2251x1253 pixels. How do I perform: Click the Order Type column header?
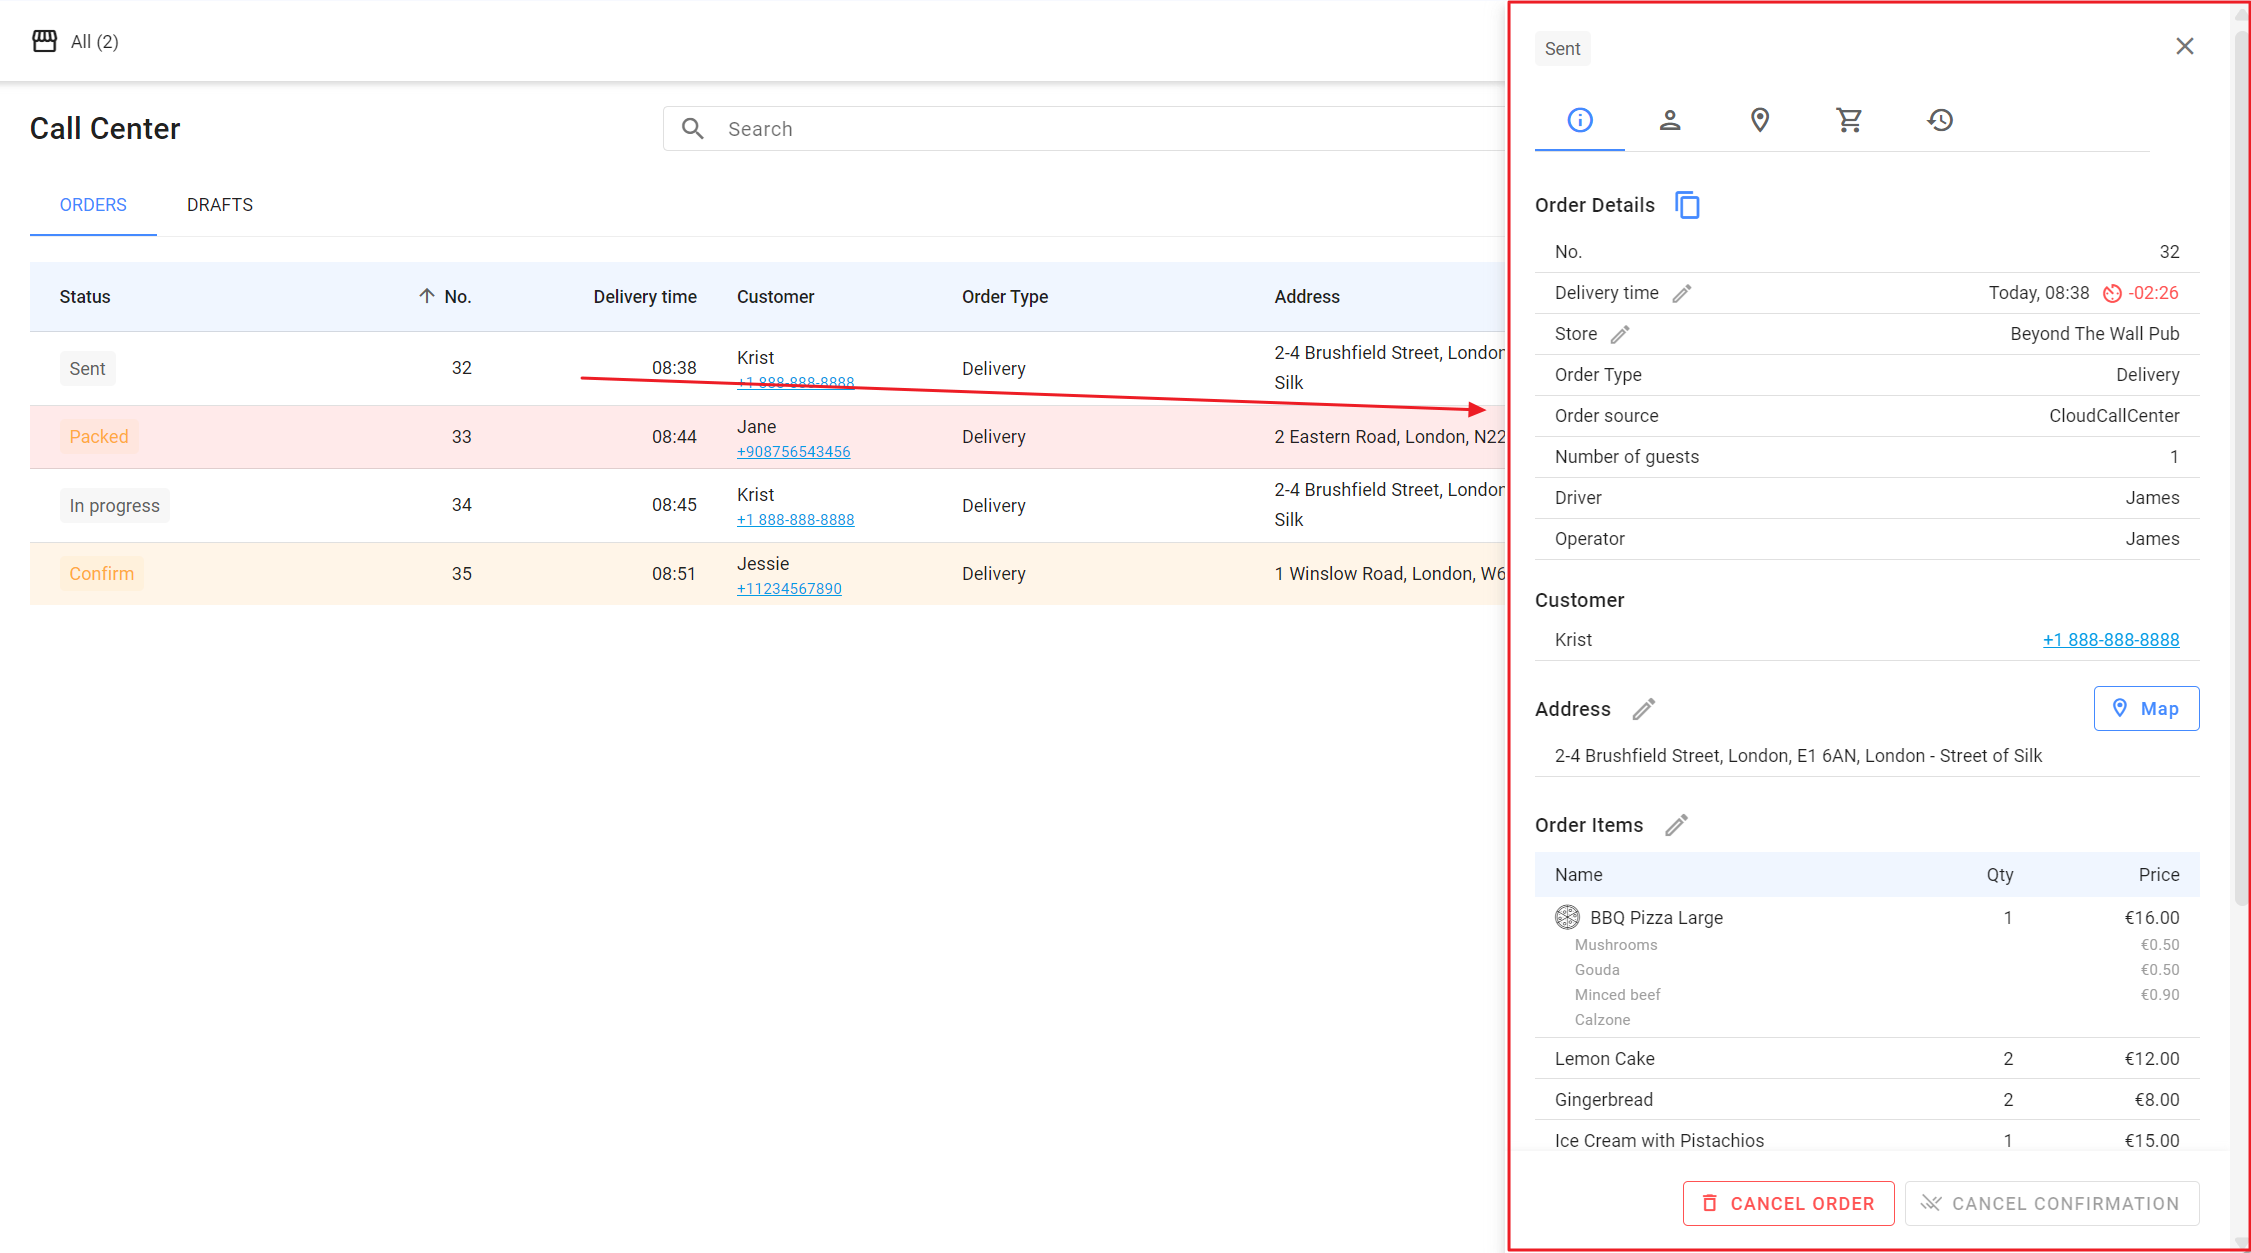(1005, 297)
